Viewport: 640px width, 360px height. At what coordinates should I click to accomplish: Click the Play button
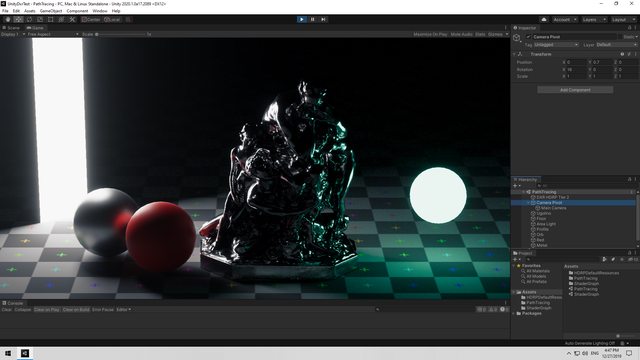[x=302, y=19]
